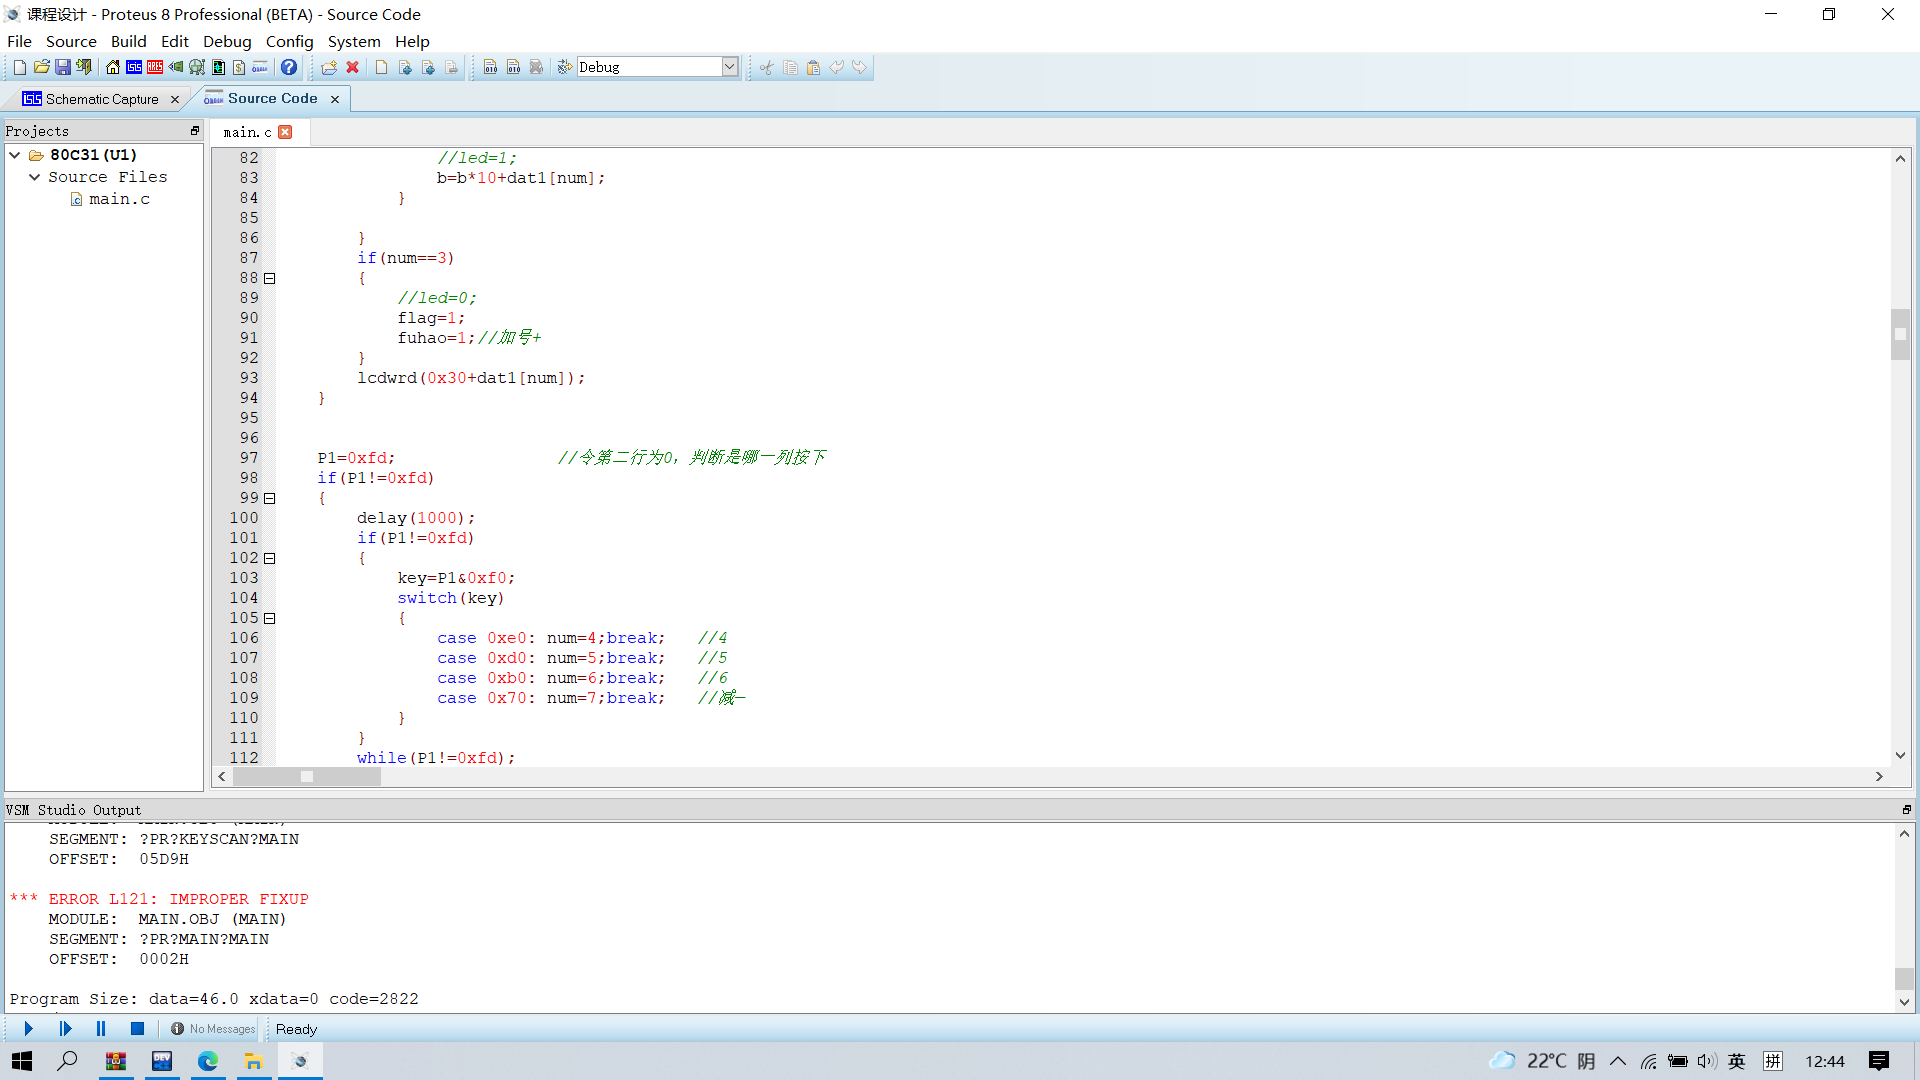The image size is (1920, 1080).
Task: Click the New Project toolbar icon
Action: coord(19,67)
